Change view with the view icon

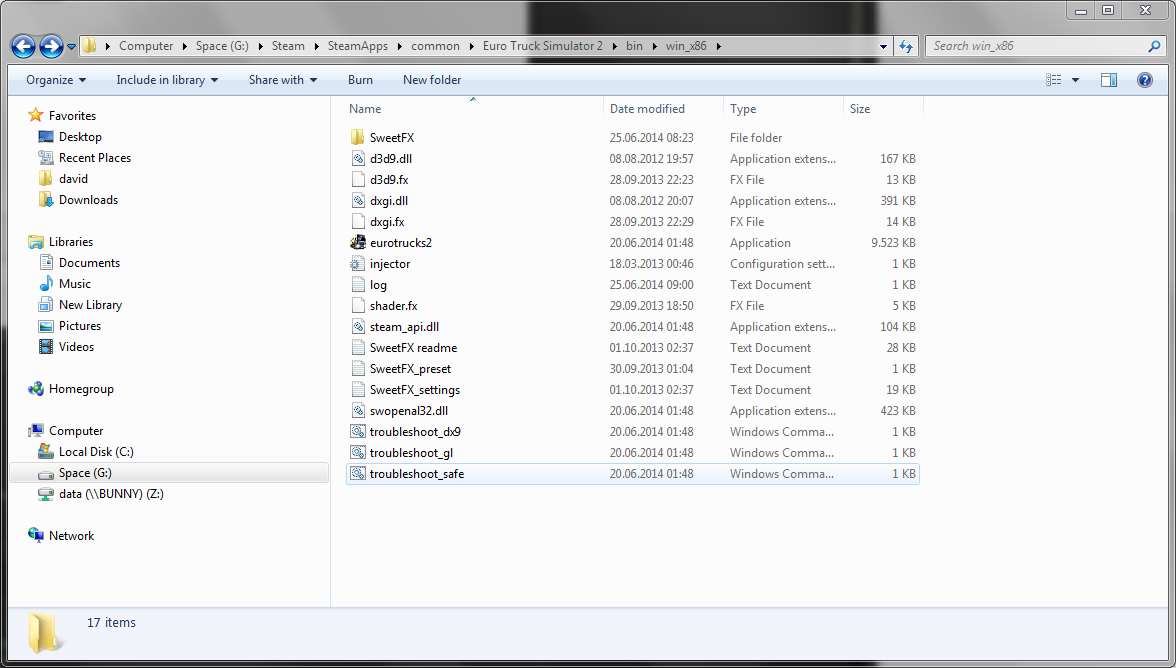(x=1054, y=79)
